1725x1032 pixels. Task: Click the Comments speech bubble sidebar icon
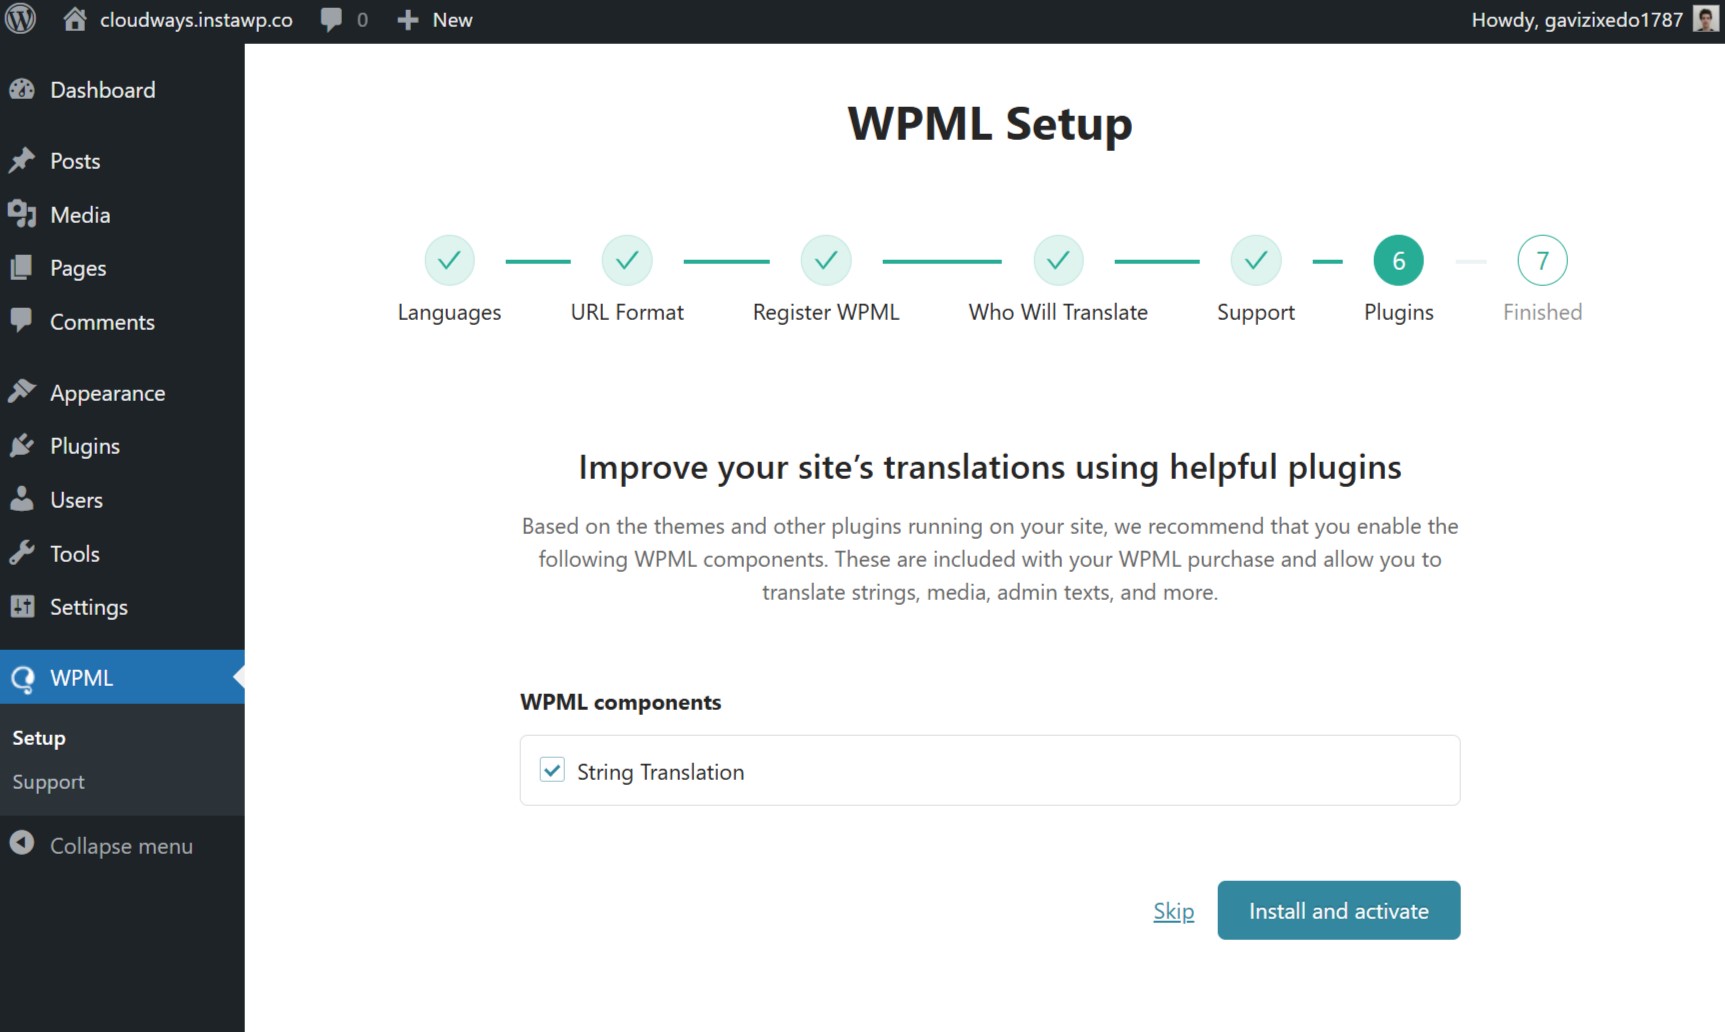tap(22, 320)
